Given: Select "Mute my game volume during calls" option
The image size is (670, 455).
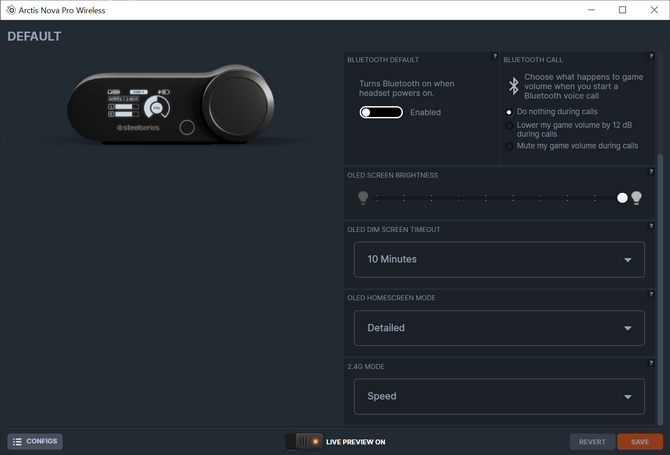Looking at the screenshot, I should [x=509, y=146].
